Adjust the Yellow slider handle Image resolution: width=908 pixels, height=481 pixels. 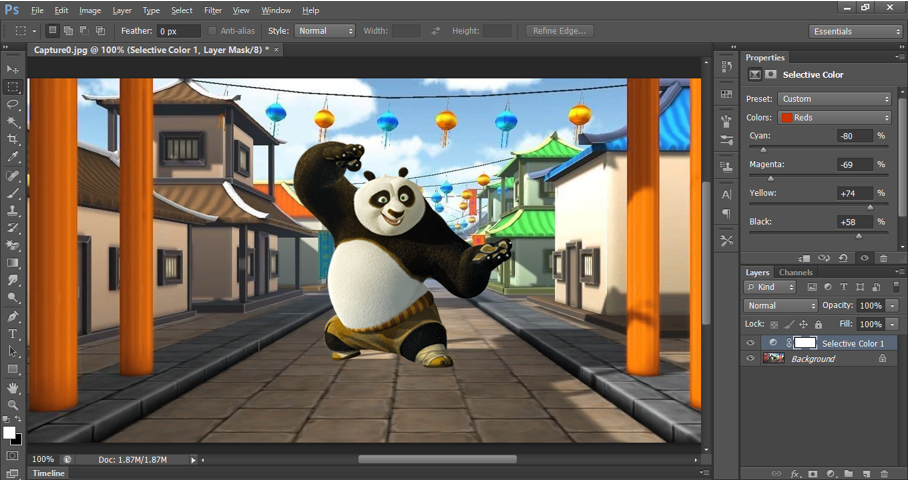[870, 207]
